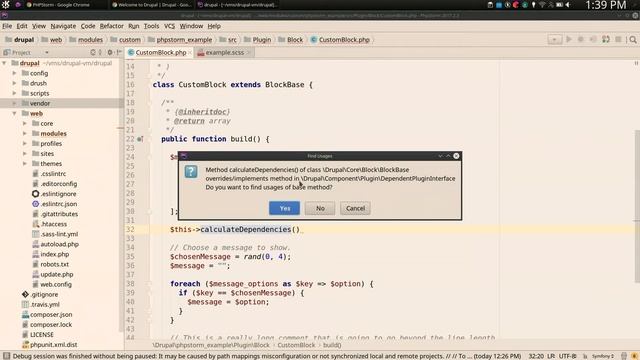
Task: Click the Stop square icon in toolbar
Action: tap(618, 40)
